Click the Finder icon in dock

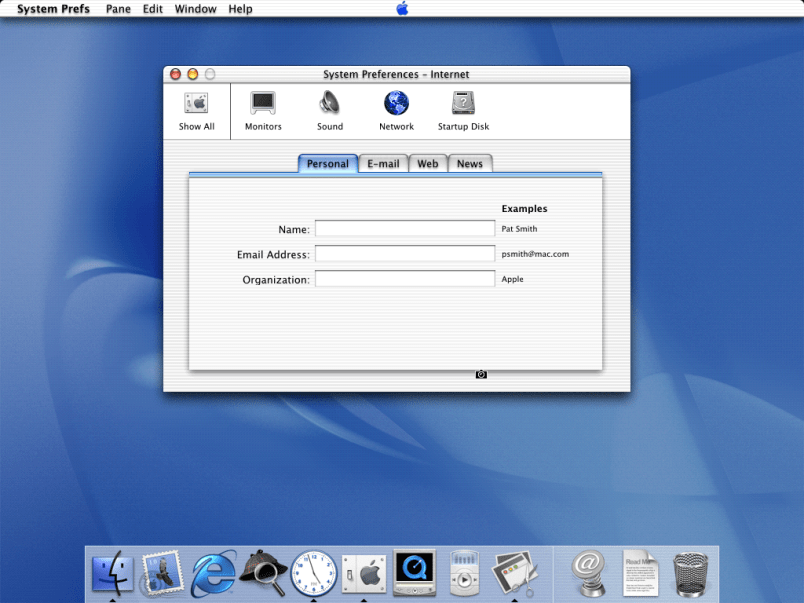112,573
